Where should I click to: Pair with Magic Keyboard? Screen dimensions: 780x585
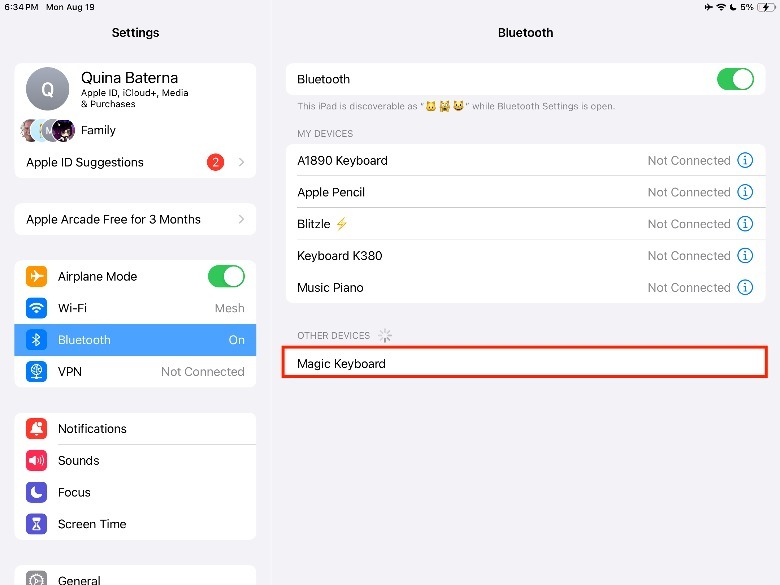click(x=525, y=363)
